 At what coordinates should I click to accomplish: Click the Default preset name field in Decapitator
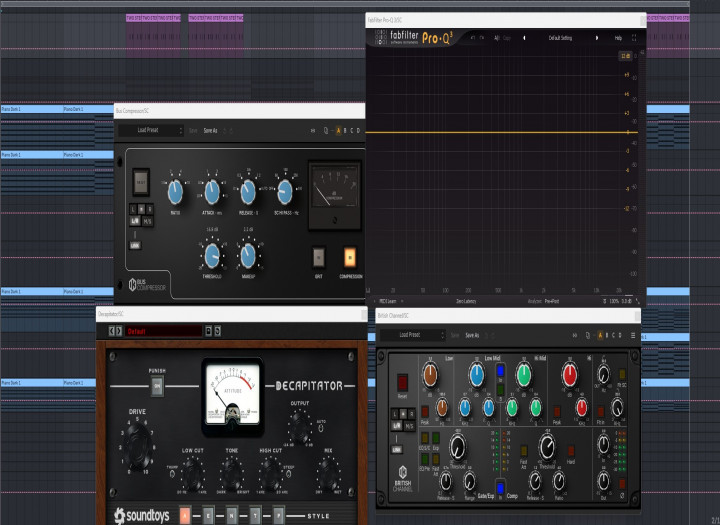pos(163,331)
